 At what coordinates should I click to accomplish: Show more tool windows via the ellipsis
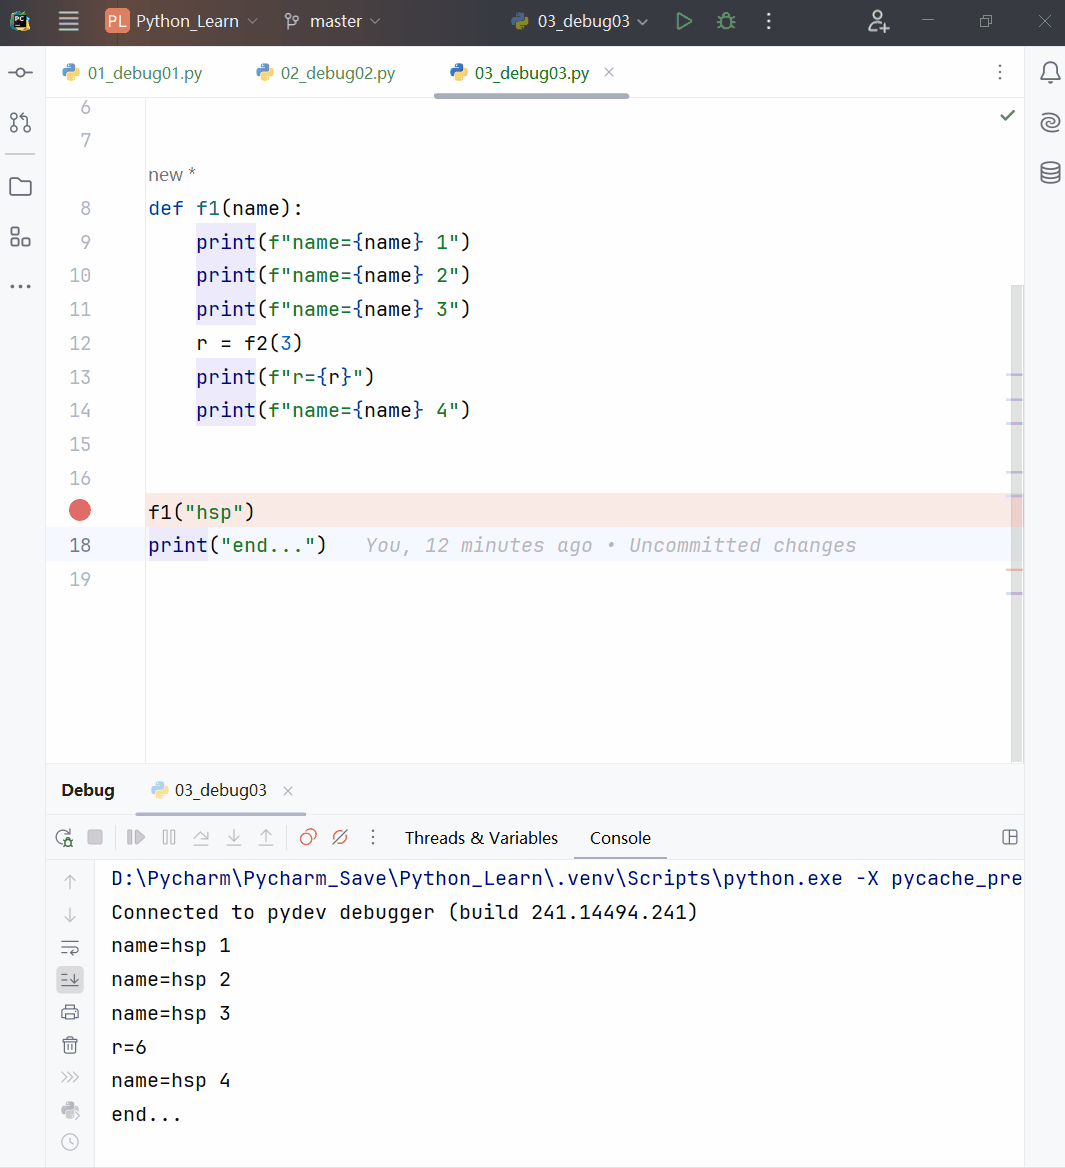pos(21,286)
